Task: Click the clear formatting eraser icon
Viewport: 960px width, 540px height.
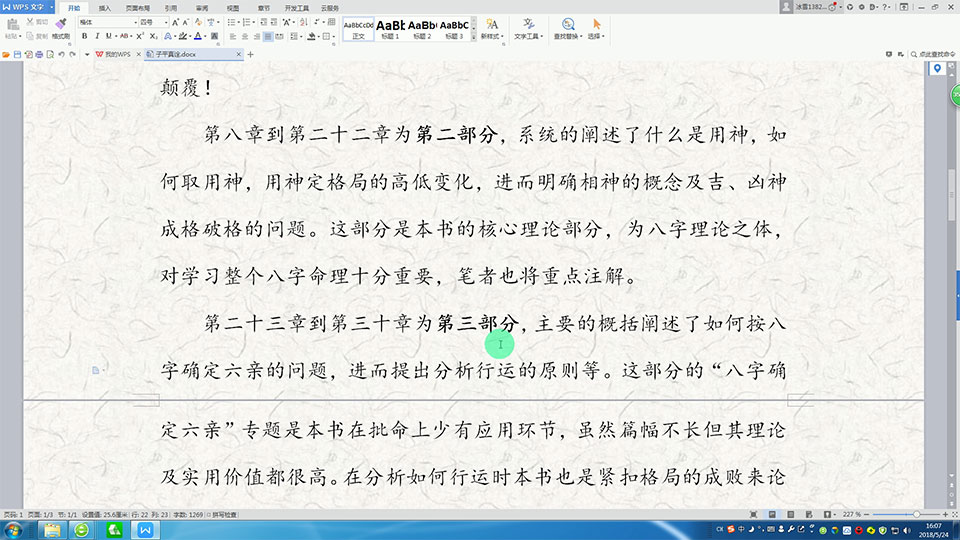Action: (x=198, y=22)
